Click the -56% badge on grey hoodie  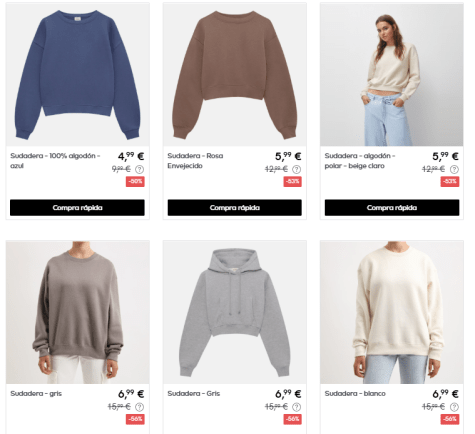[292, 419]
